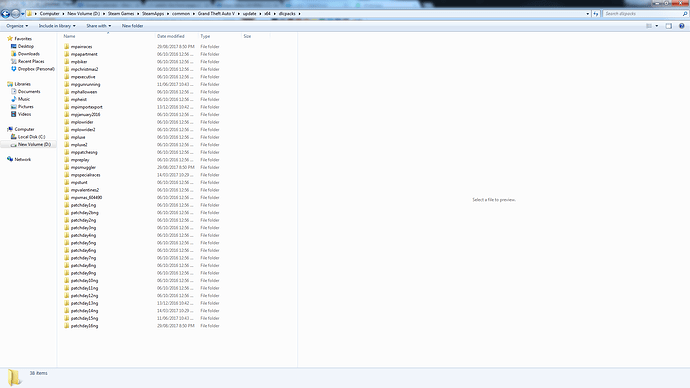Click the mpspecialraces folder icon
The width and height of the screenshot is (690, 388).
pos(67,175)
